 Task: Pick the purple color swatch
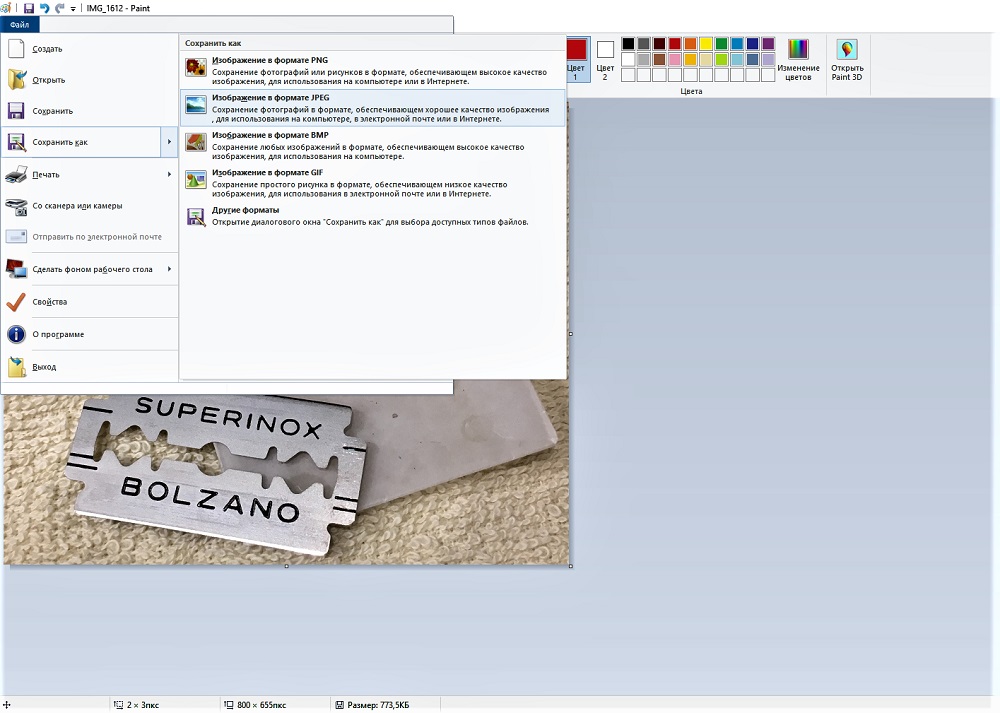(768, 43)
